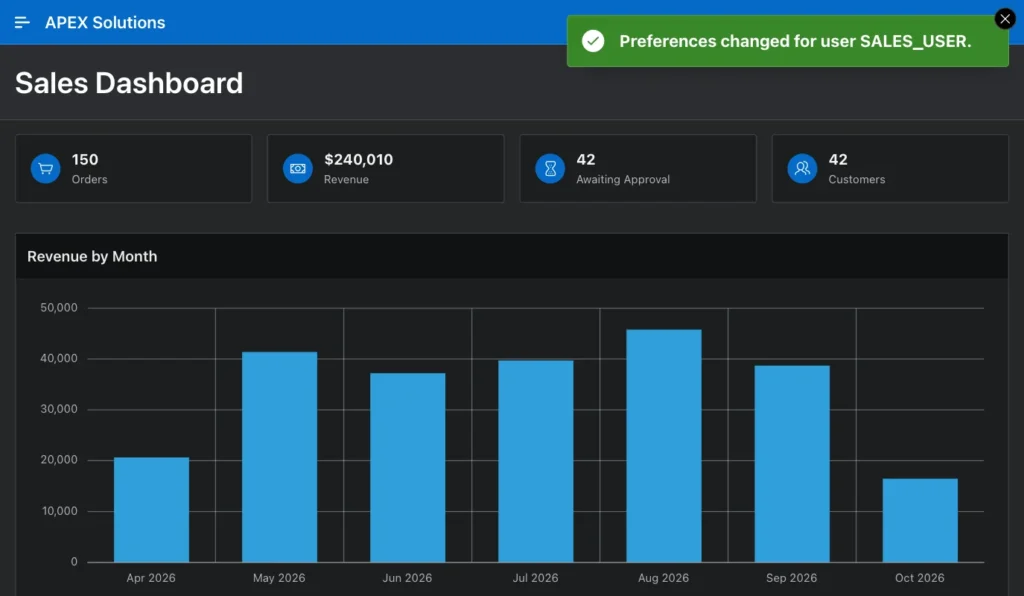Click the green checkmark success icon
This screenshot has width=1024, height=596.
click(593, 41)
